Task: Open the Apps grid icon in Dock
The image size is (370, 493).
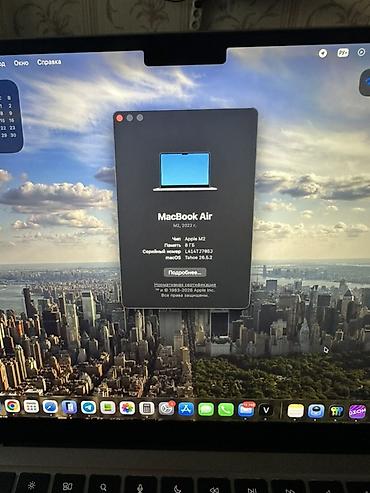Action: [31, 407]
